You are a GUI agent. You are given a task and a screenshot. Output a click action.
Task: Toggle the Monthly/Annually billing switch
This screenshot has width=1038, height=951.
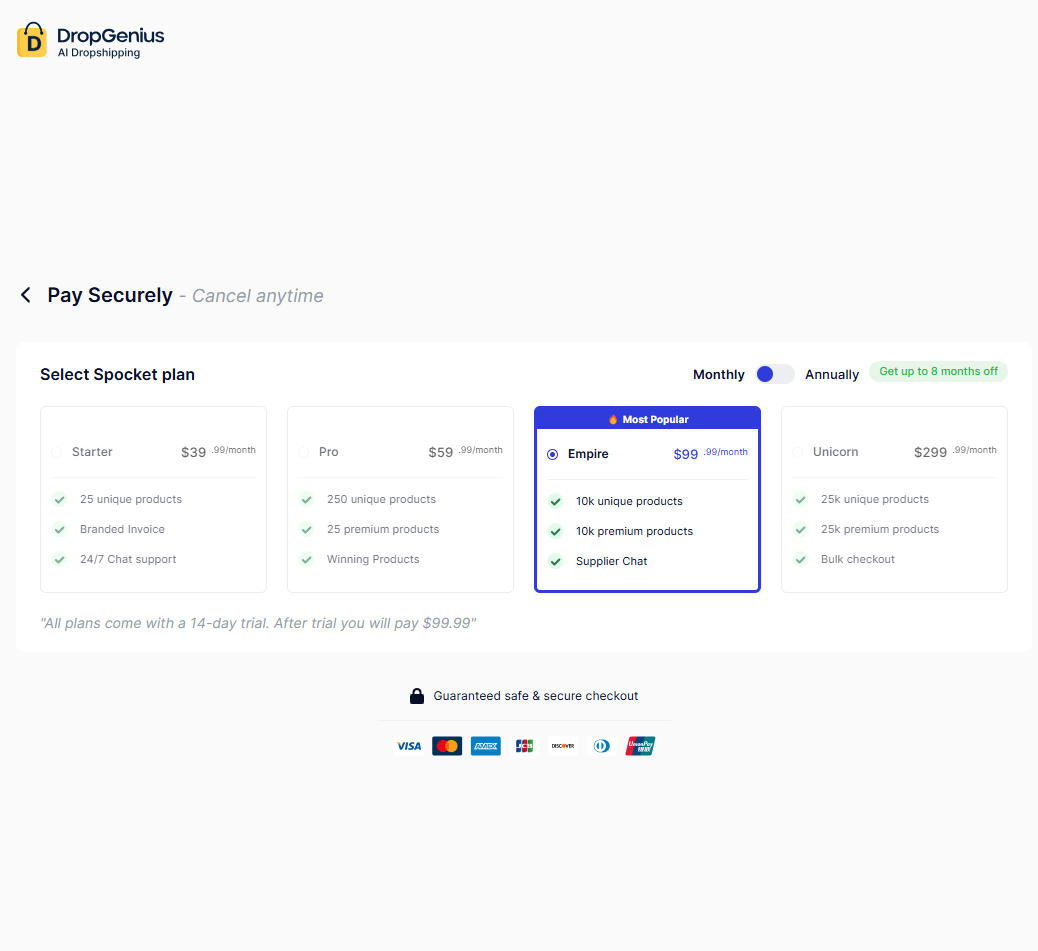[775, 374]
